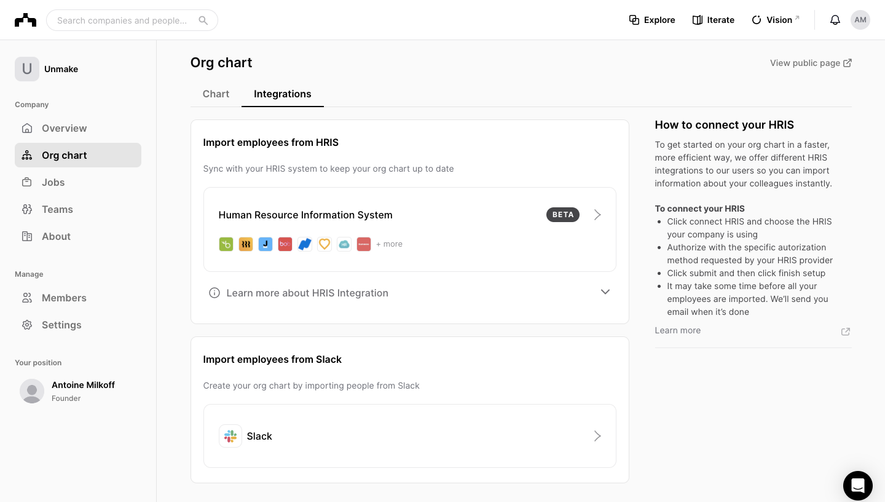The height and width of the screenshot is (502, 885).
Task: Click the last red HRIS provider icon
Action: (364, 244)
